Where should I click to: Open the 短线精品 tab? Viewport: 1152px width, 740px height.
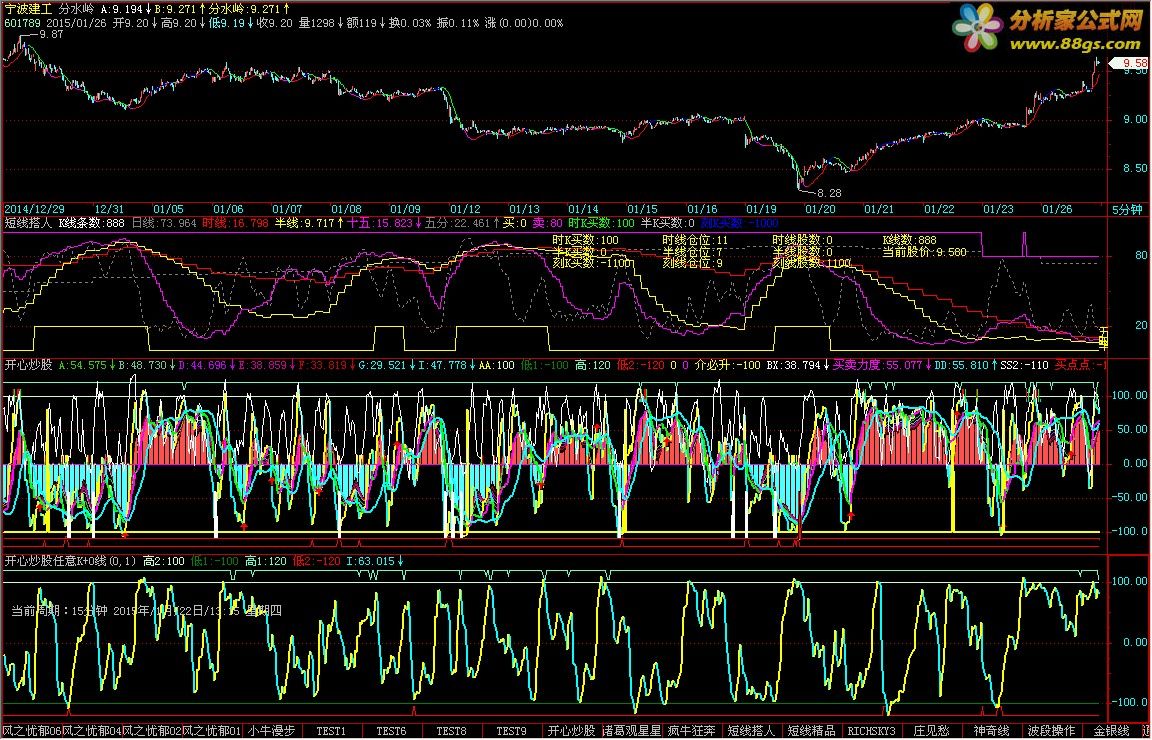(x=812, y=731)
